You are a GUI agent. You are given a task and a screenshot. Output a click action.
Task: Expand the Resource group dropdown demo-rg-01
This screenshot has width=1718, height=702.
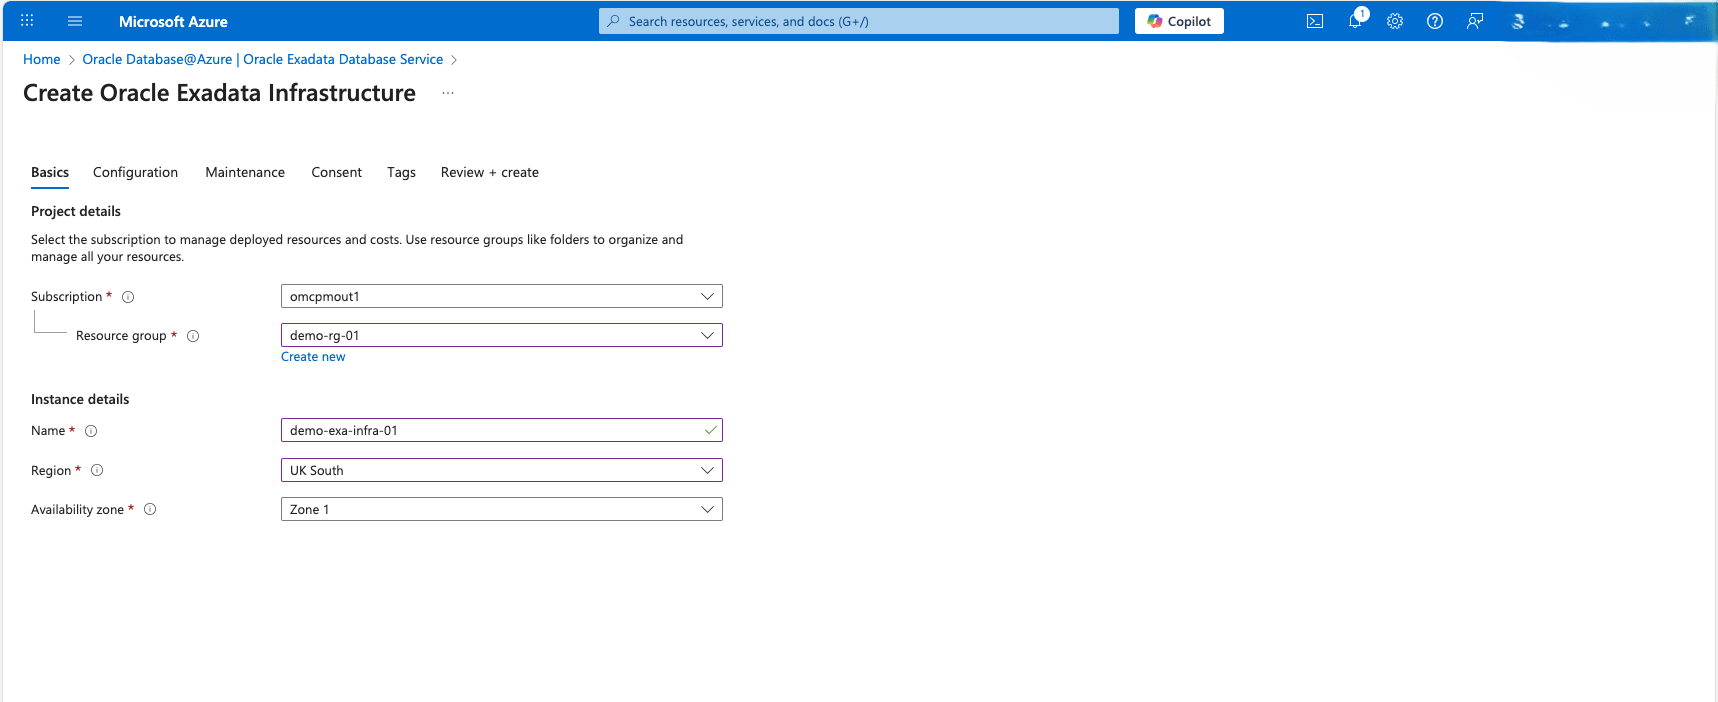(501, 335)
